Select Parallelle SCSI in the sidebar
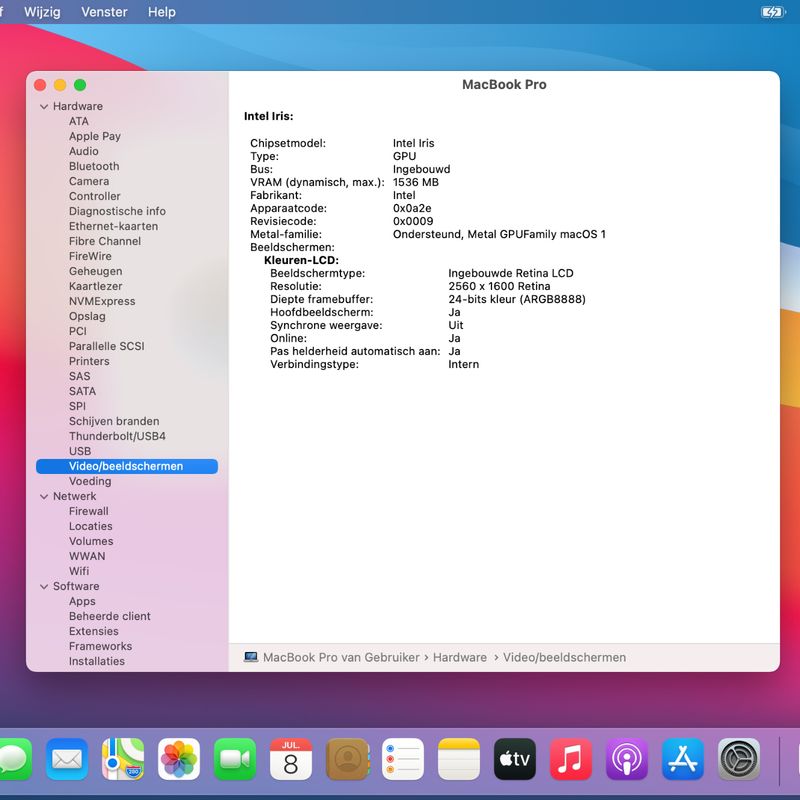This screenshot has width=800, height=800. pyautogui.click(x=107, y=346)
